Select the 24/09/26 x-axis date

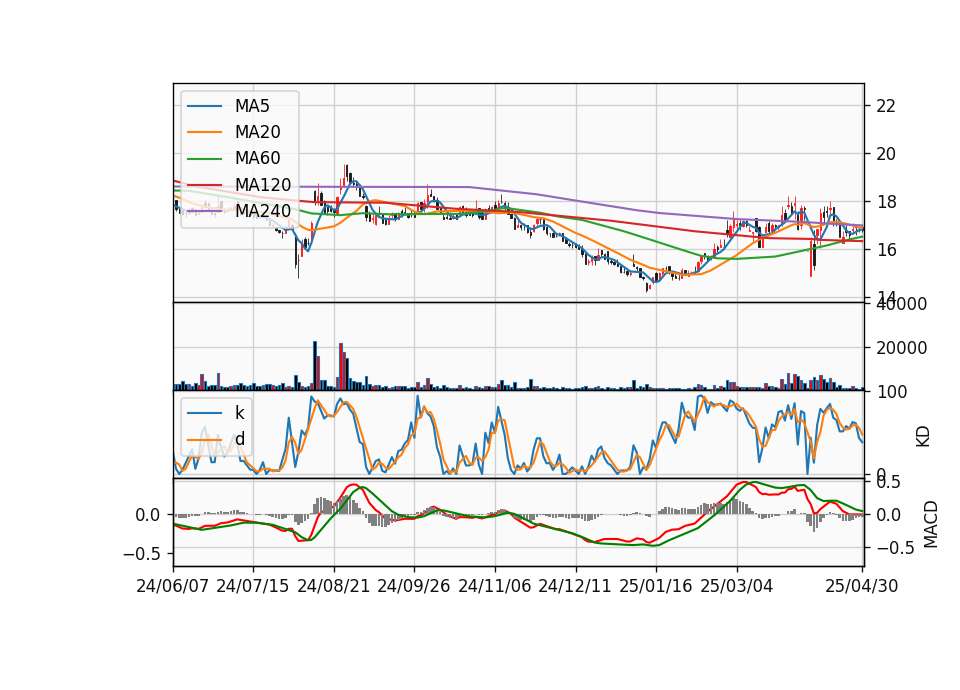pos(413,586)
